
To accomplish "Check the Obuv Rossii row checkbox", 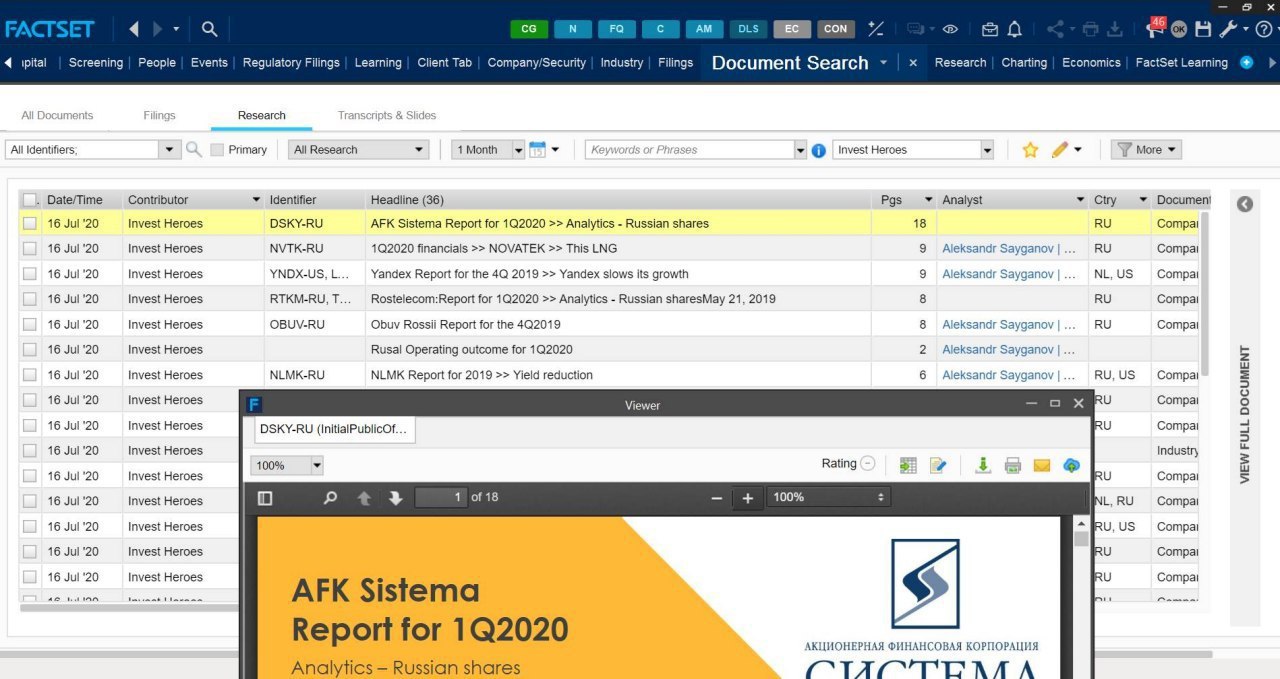I will (x=30, y=325).
